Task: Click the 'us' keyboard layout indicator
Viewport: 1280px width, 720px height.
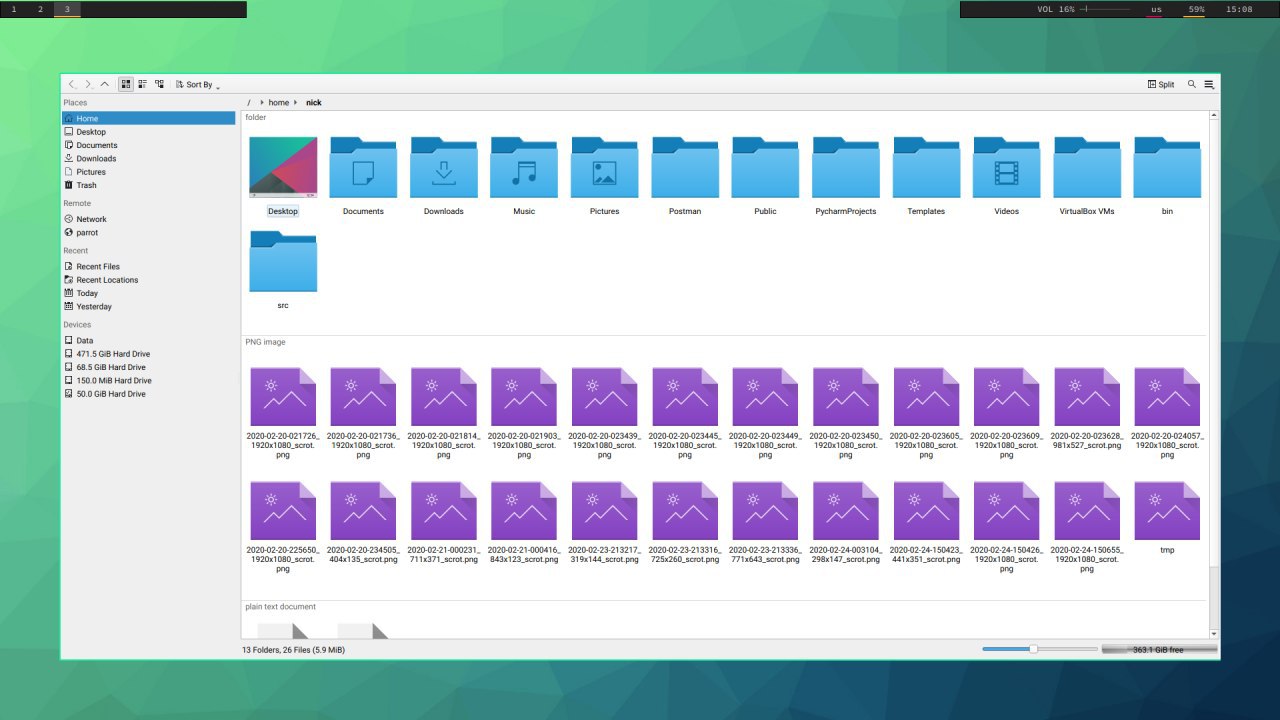Action: pyautogui.click(x=1156, y=9)
